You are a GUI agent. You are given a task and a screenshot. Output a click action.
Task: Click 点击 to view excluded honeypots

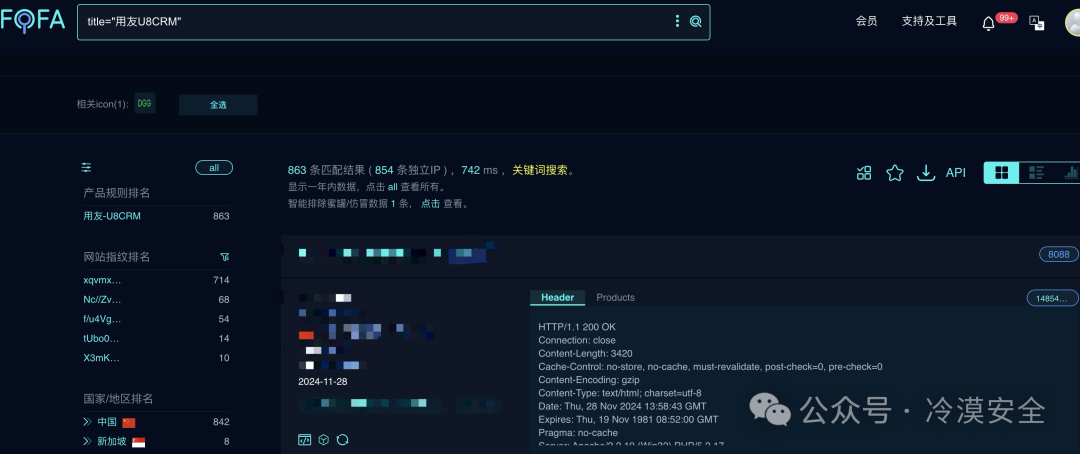[x=430, y=204]
